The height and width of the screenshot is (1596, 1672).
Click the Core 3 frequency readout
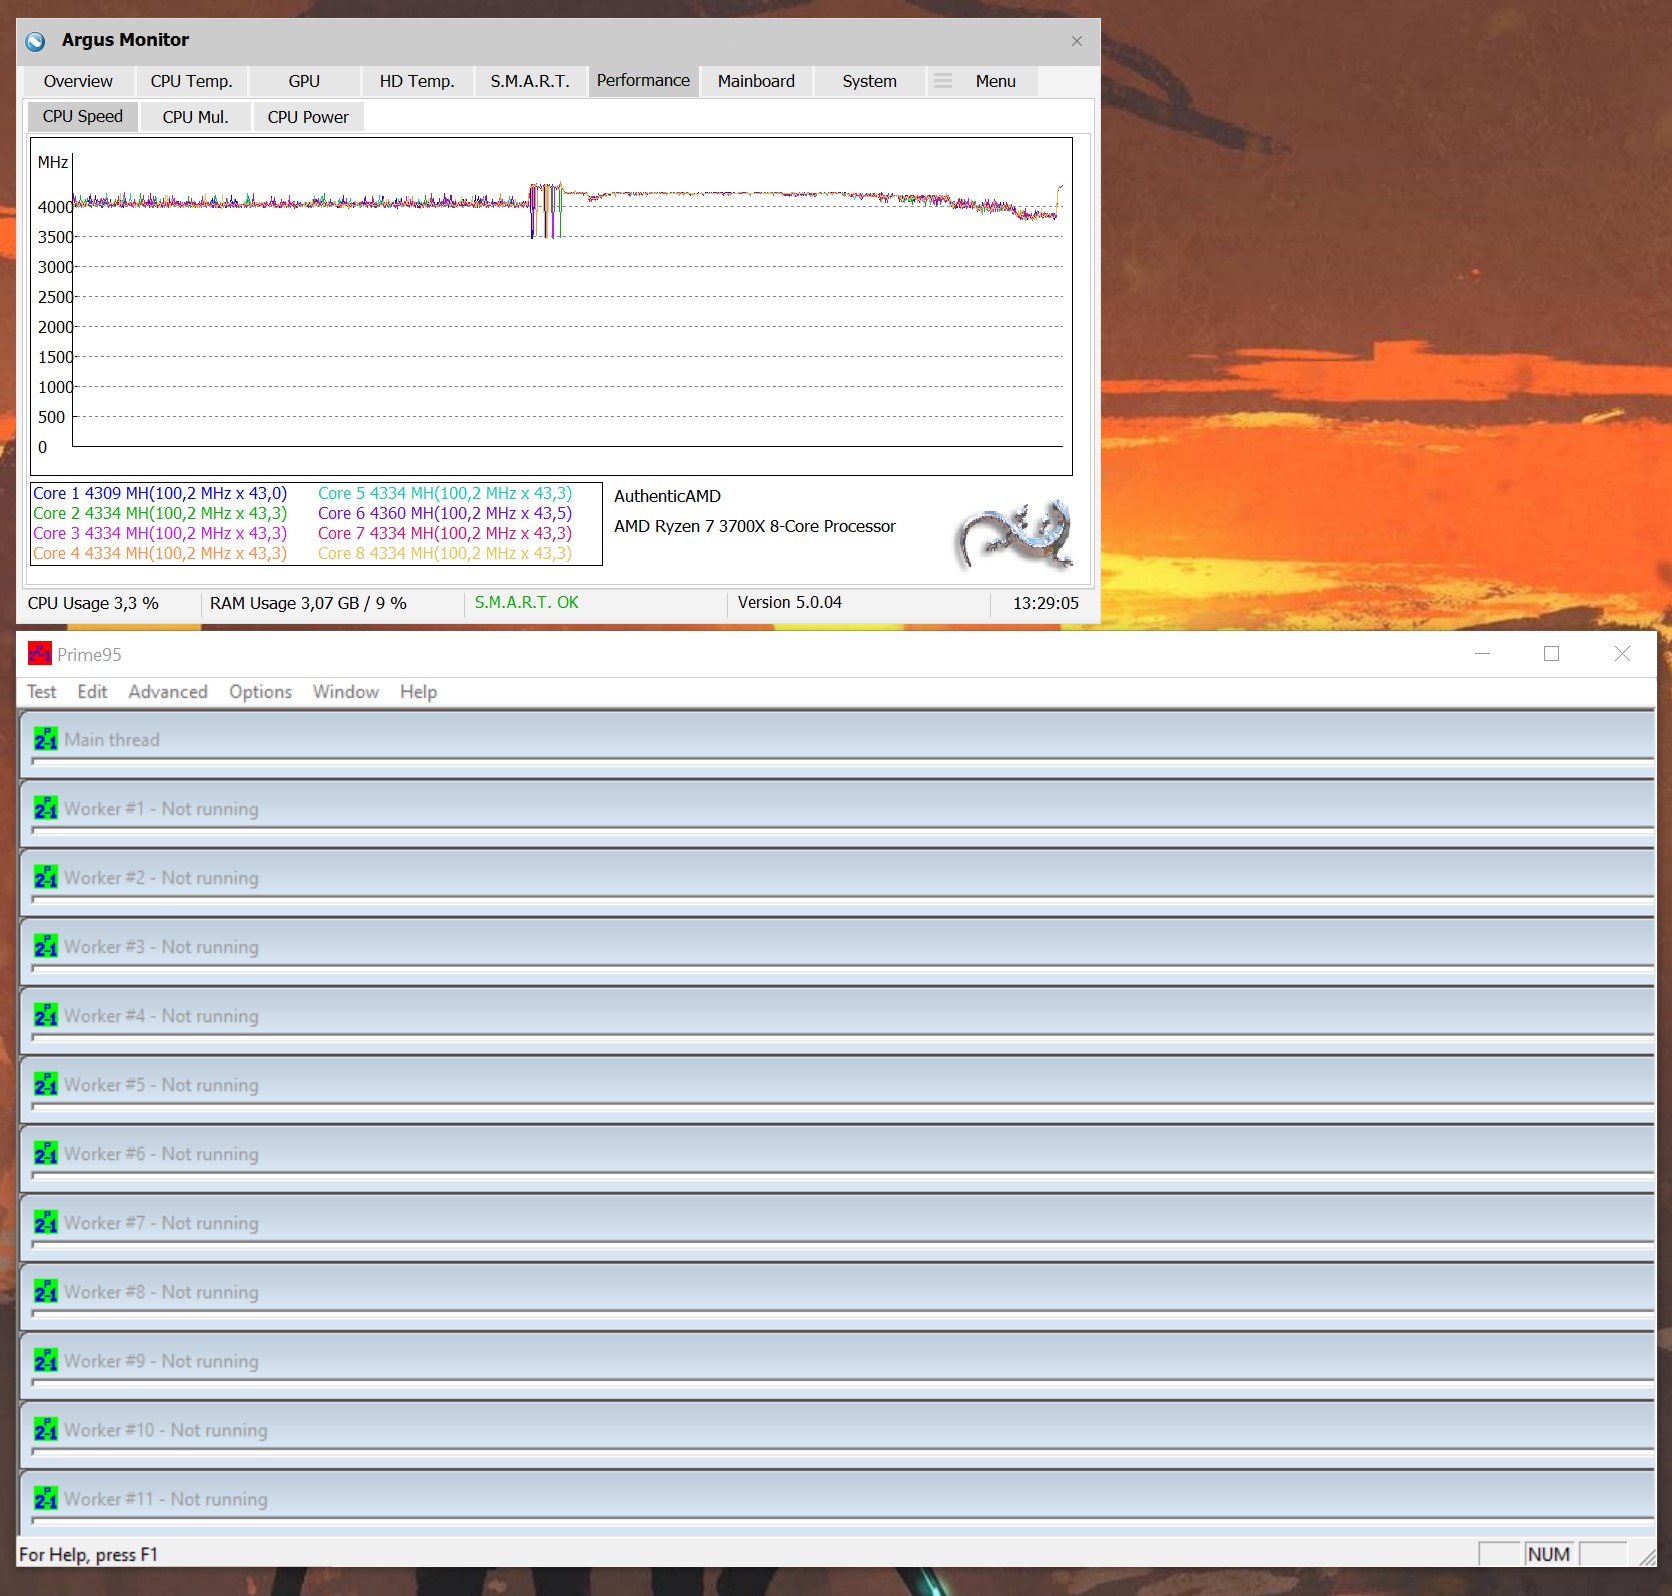(x=160, y=534)
